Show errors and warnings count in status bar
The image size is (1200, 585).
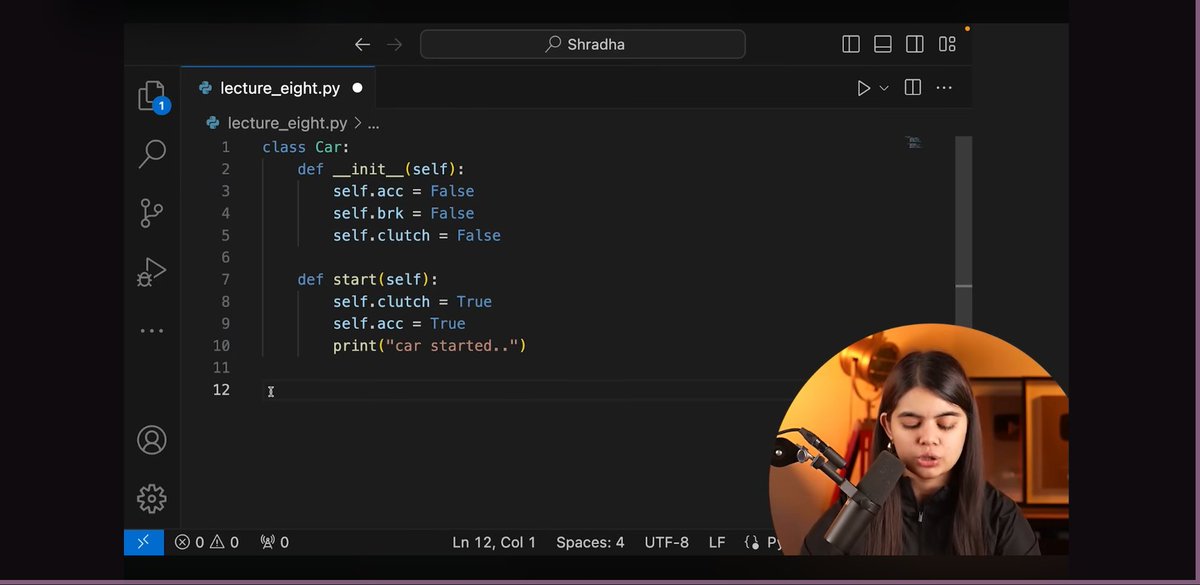207,542
